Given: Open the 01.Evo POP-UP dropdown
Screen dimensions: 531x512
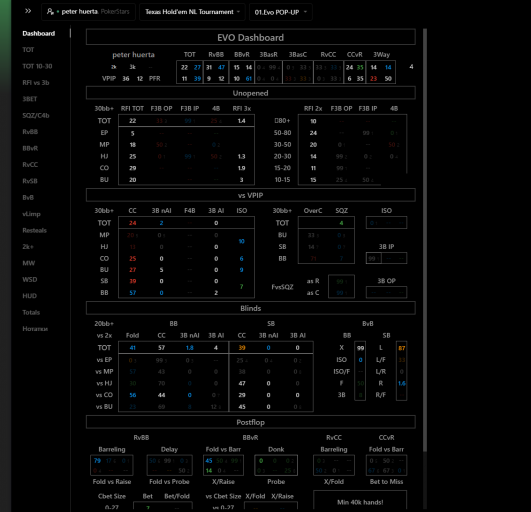Looking at the screenshot, I should coord(281,12).
